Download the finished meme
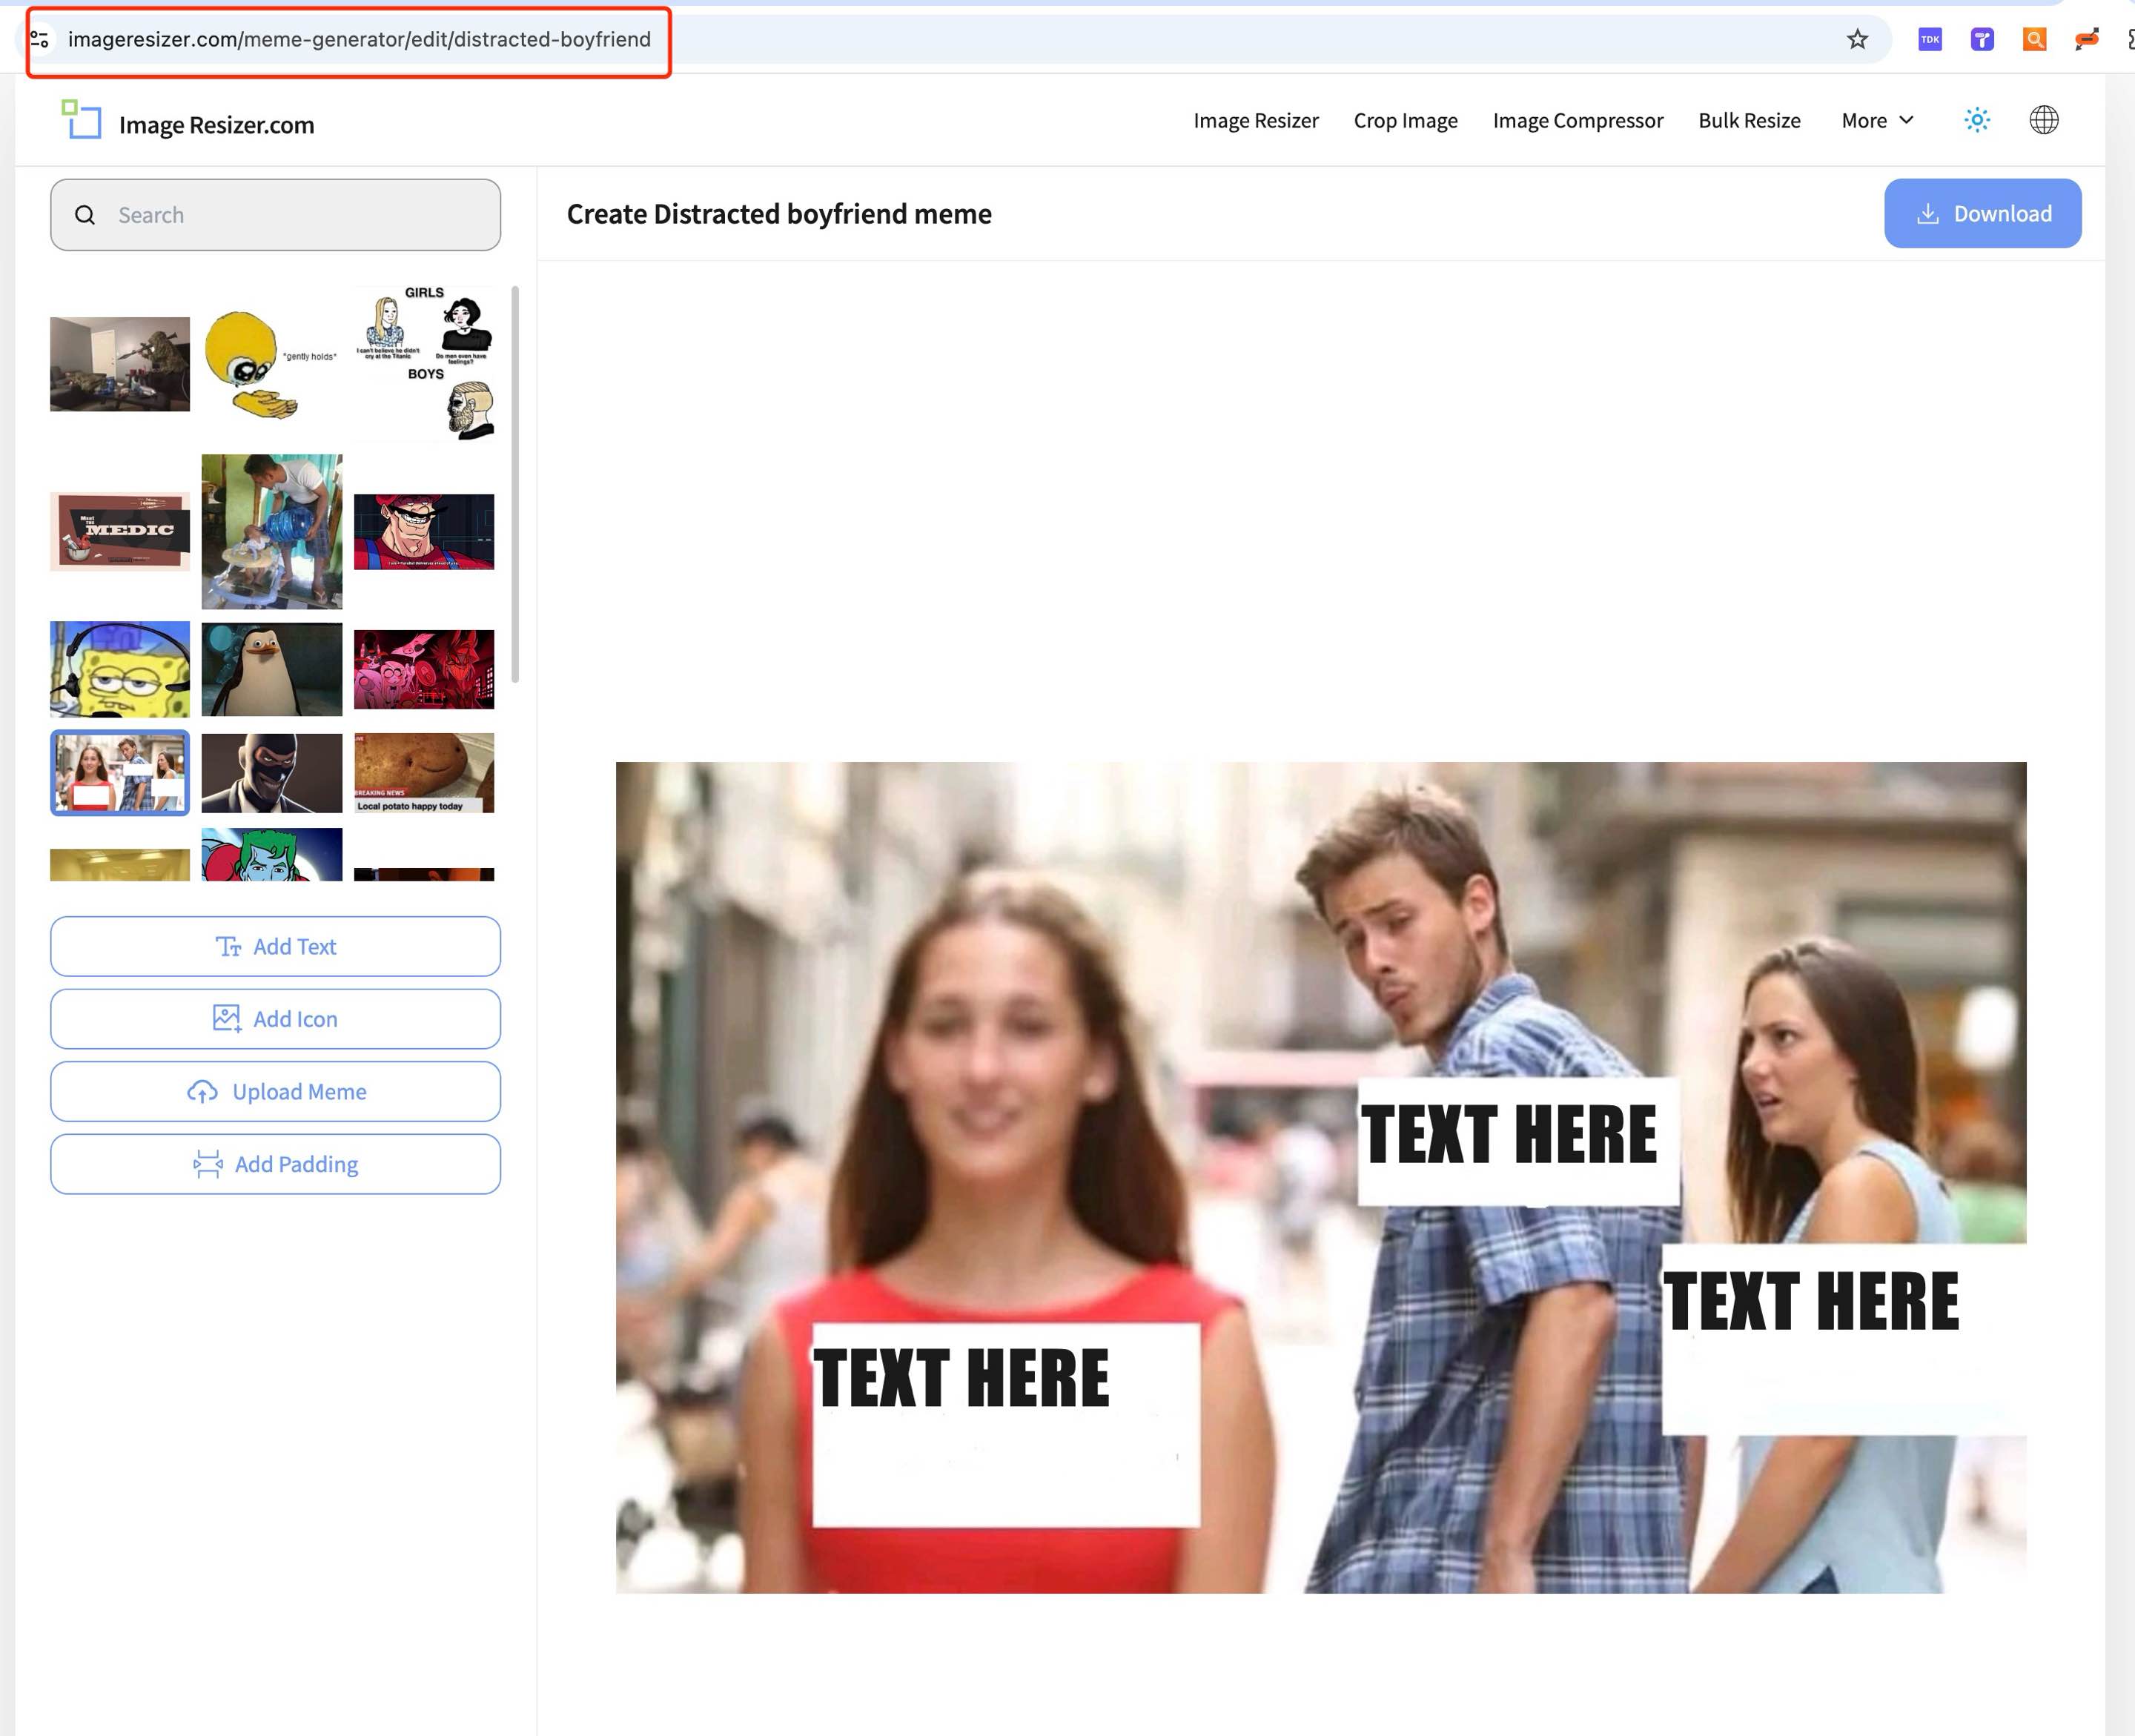Viewport: 2135px width, 1736px height. coord(1982,213)
